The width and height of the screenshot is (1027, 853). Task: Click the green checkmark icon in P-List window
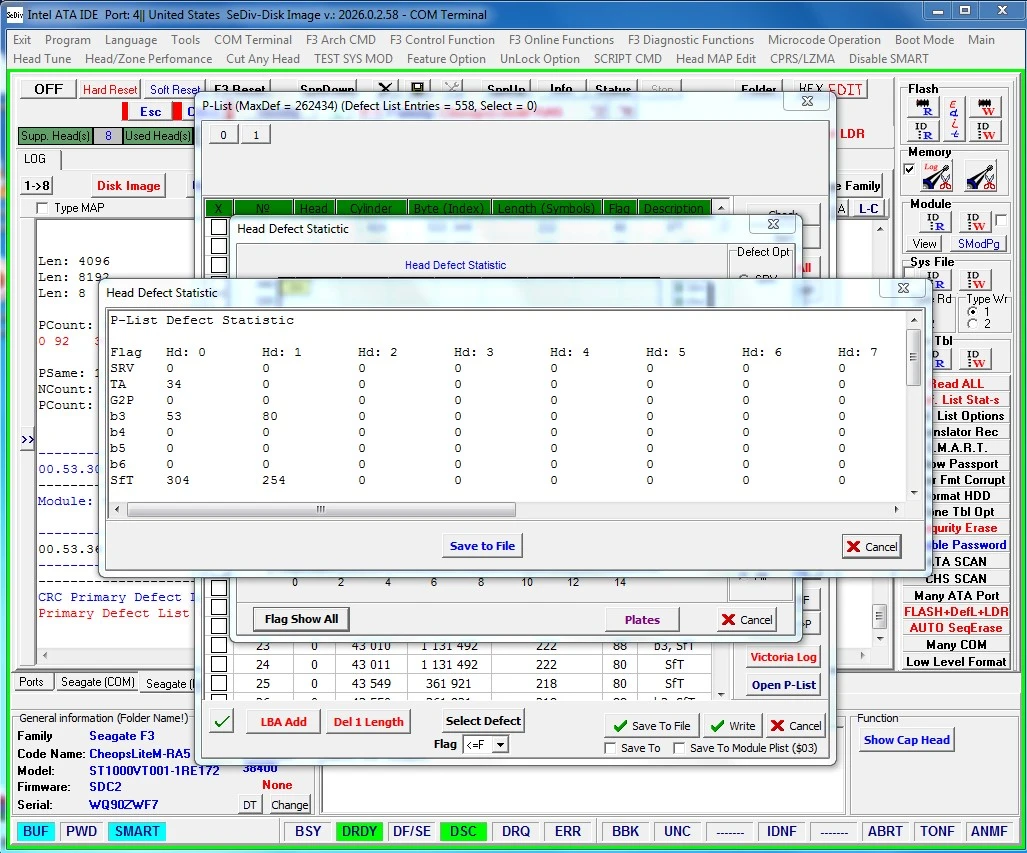223,722
